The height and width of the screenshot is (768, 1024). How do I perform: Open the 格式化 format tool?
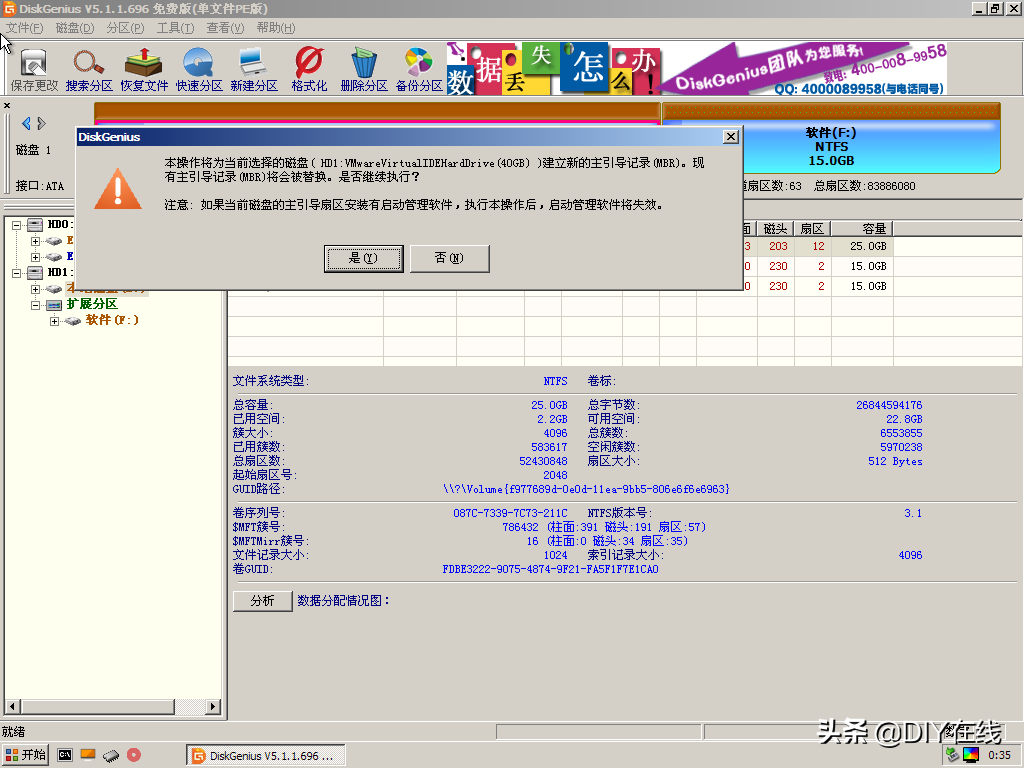306,67
